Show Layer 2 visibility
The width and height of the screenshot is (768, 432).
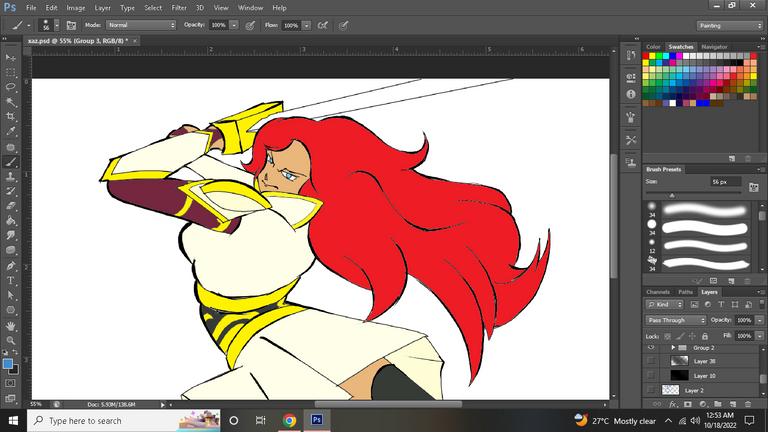pos(651,390)
